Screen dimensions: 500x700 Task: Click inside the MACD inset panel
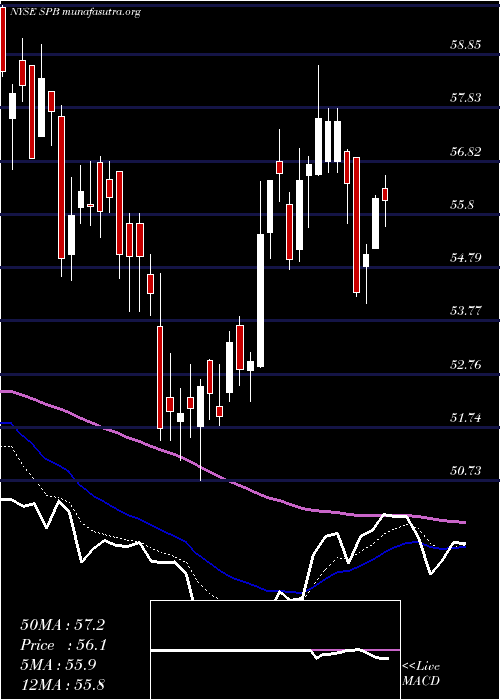[x=275, y=650]
